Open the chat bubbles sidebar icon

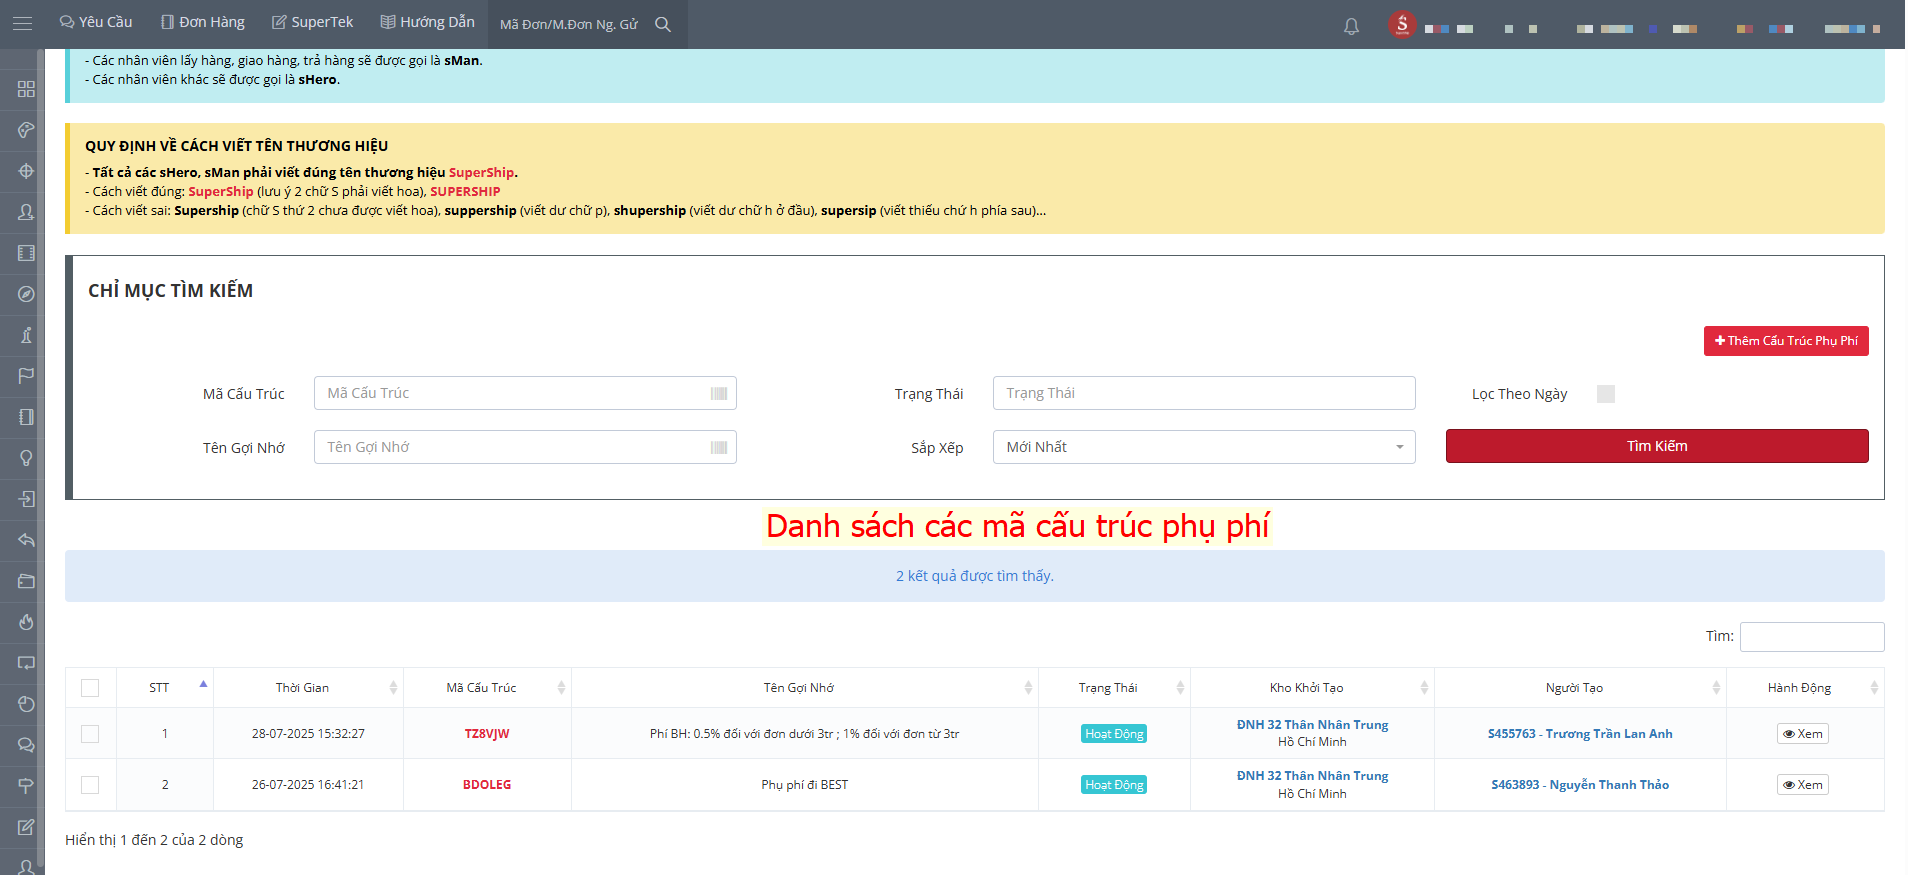(x=26, y=745)
